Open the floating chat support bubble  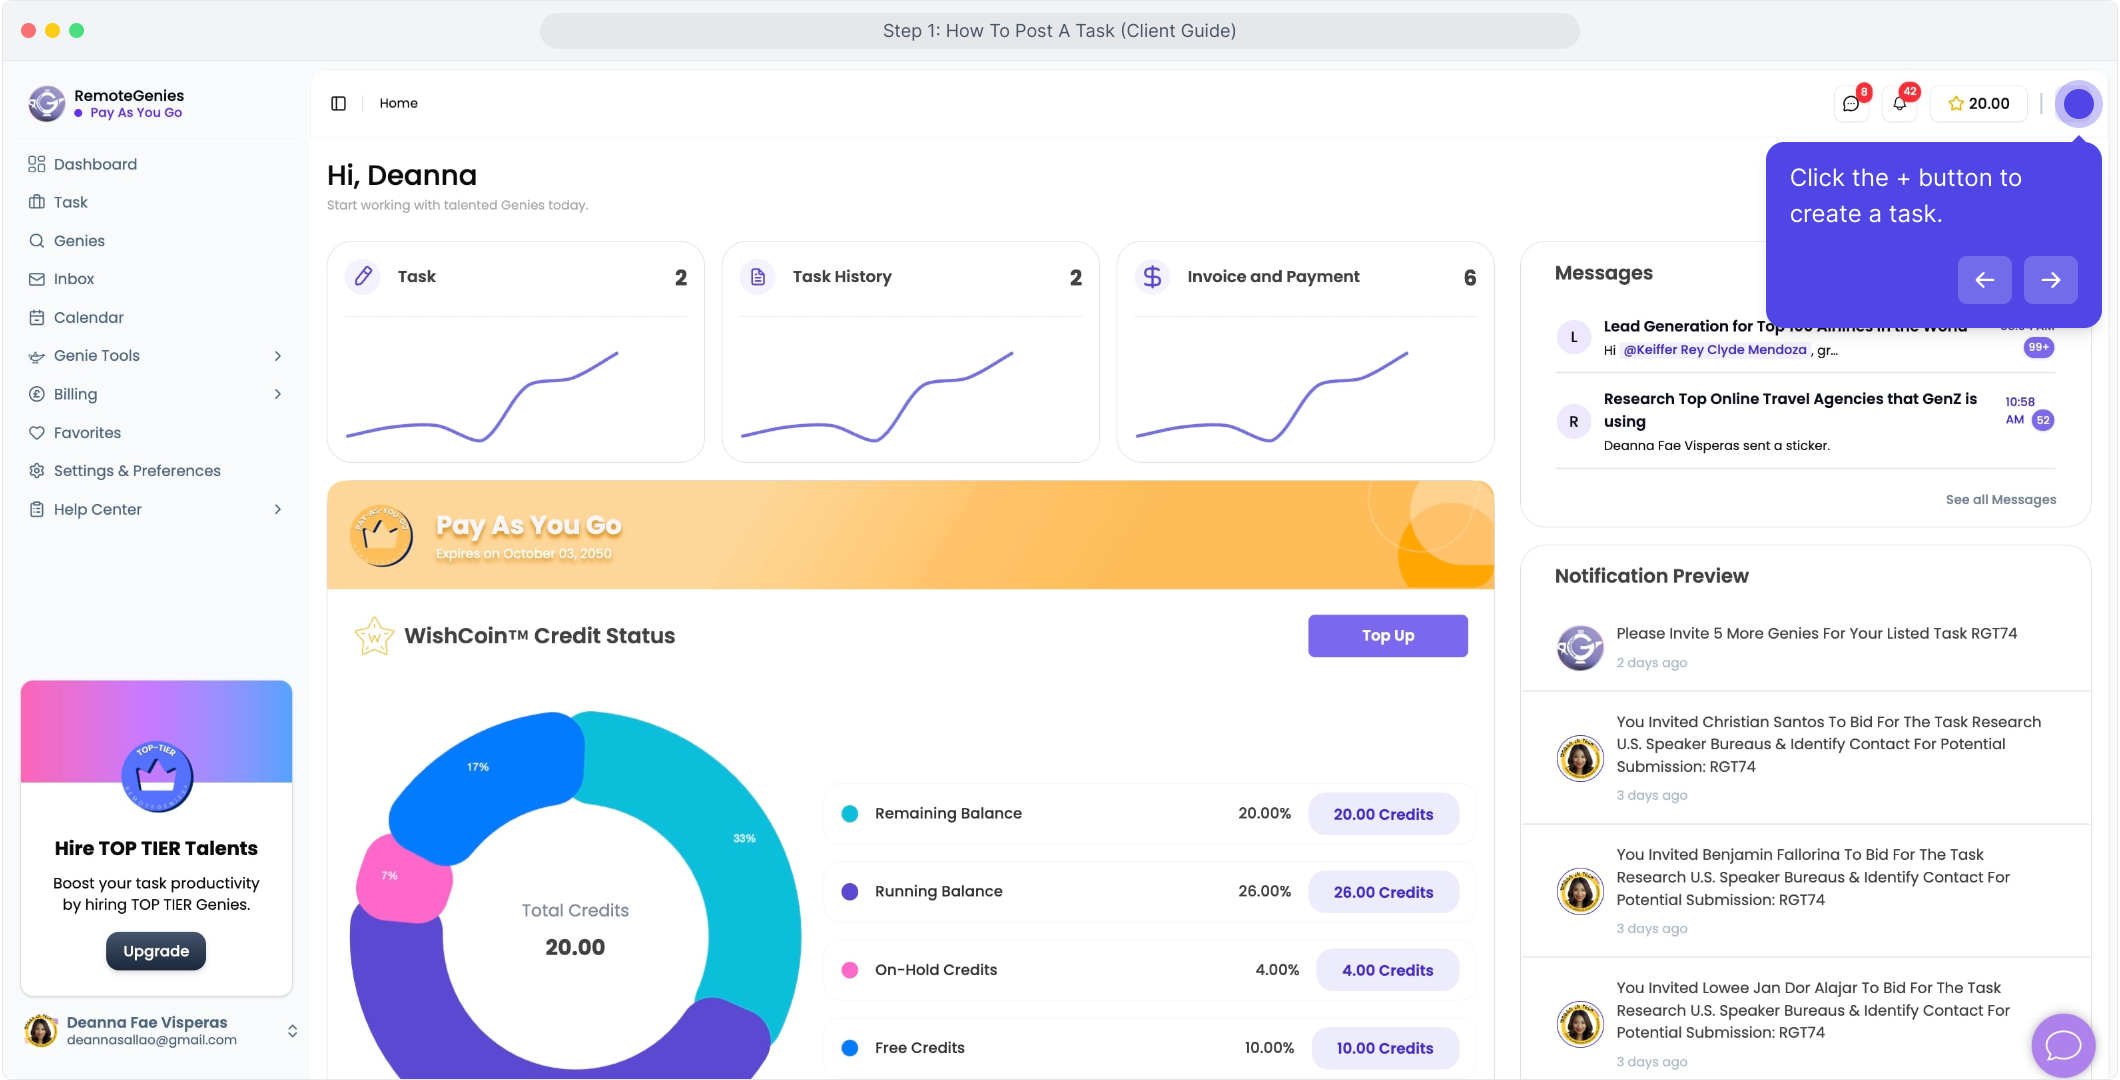(x=2062, y=1046)
